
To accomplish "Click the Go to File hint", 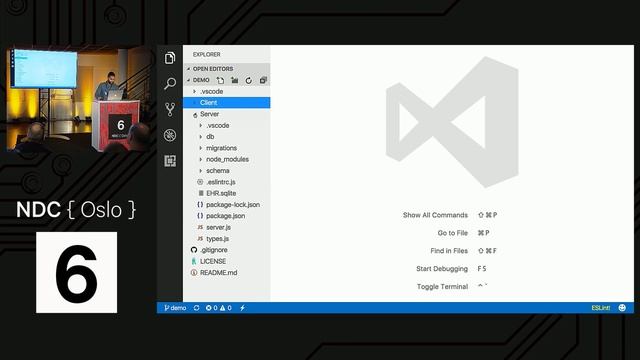I will point(463,233).
